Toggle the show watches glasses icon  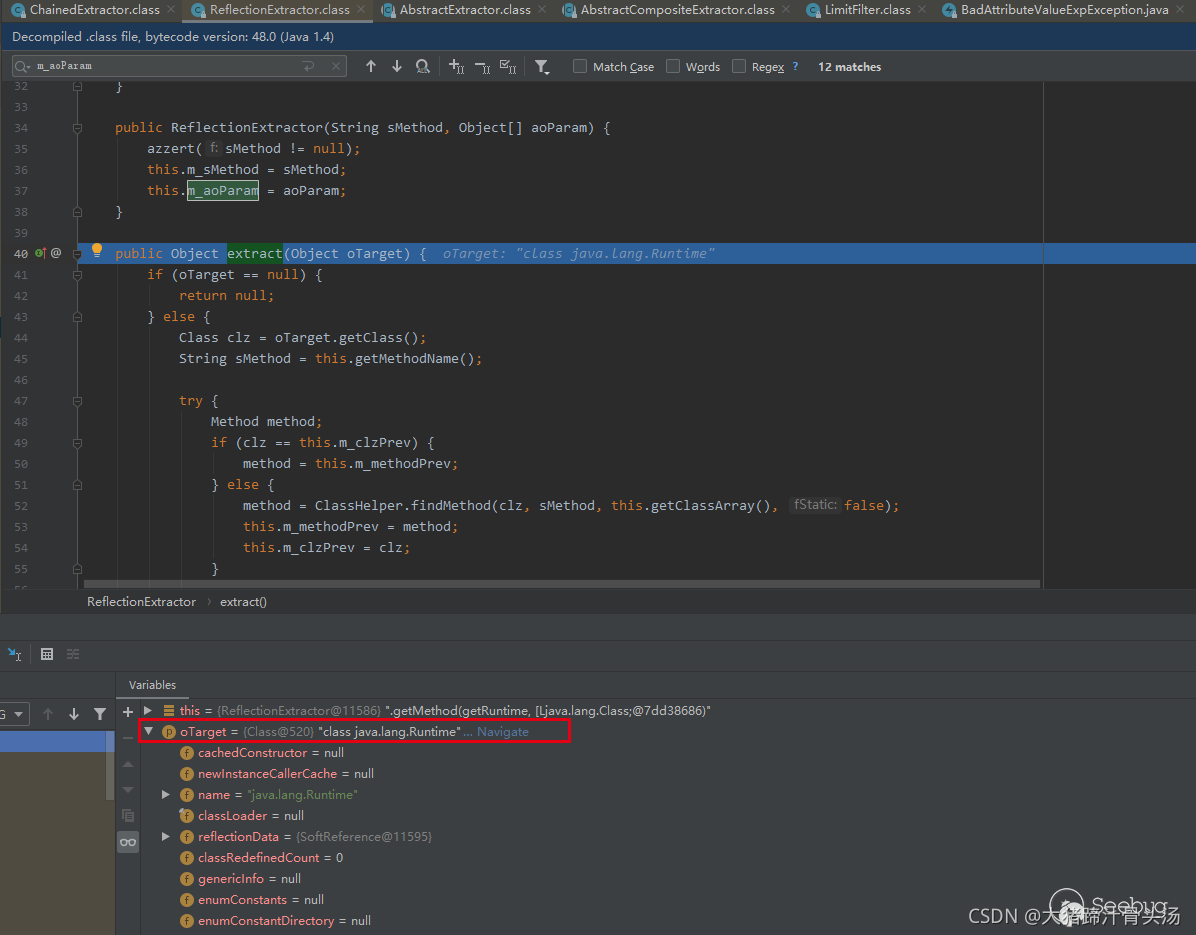point(127,842)
